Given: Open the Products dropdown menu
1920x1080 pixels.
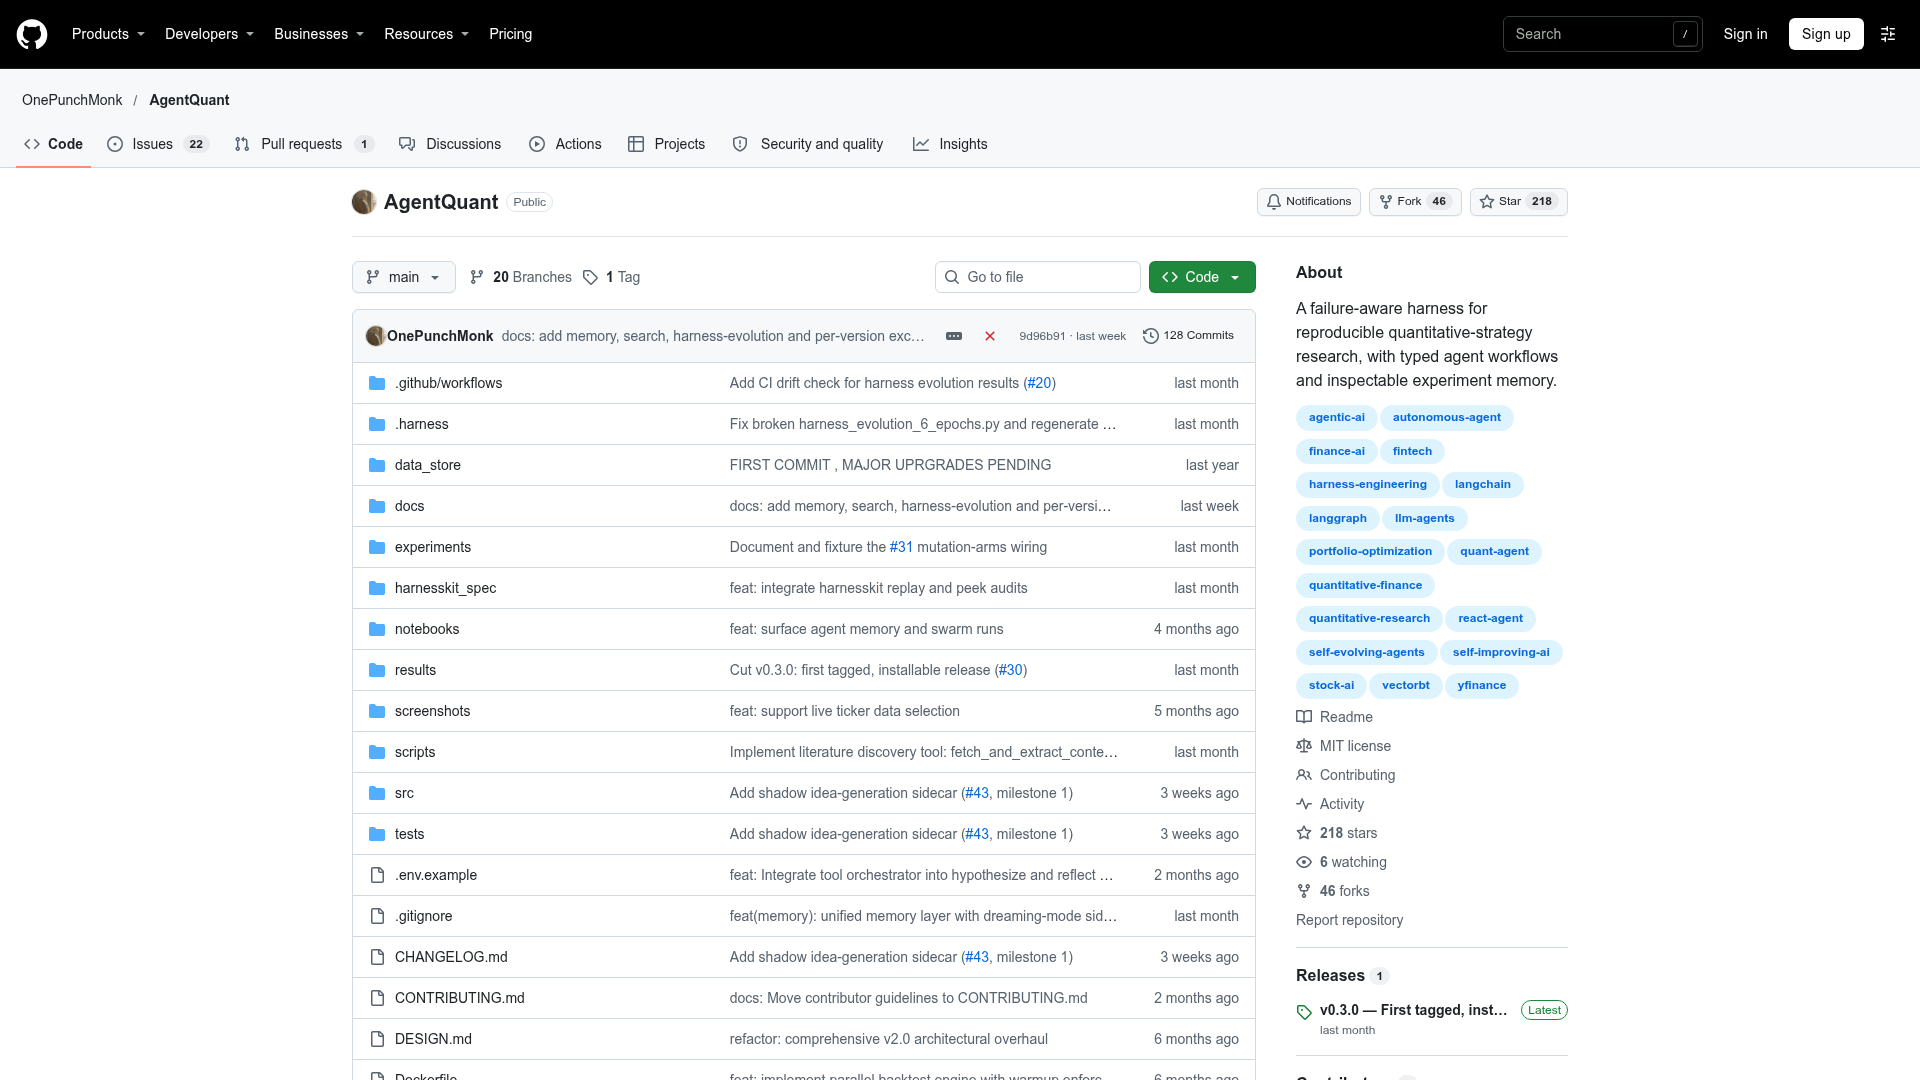Looking at the screenshot, I should tap(108, 34).
